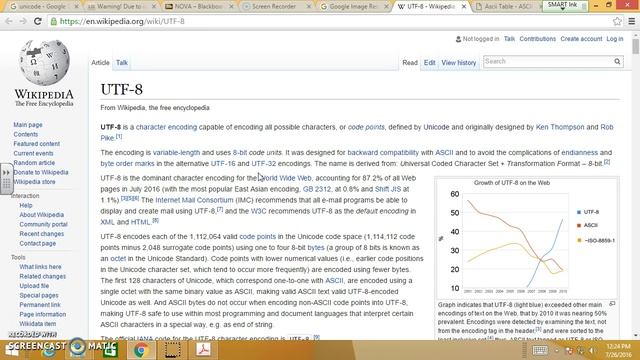The height and width of the screenshot is (360, 640).
Task: Reload the Wikipedia page
Action: 38,21
